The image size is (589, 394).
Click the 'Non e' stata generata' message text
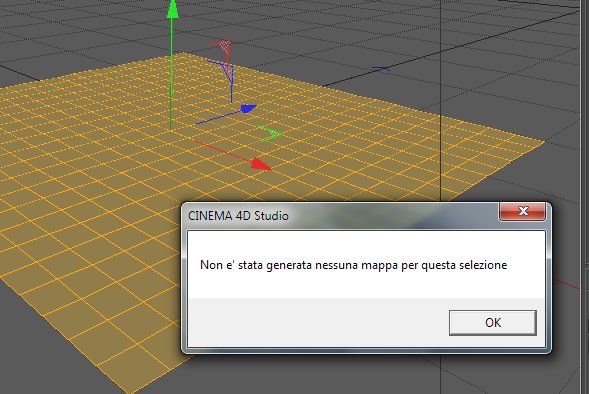[353, 265]
